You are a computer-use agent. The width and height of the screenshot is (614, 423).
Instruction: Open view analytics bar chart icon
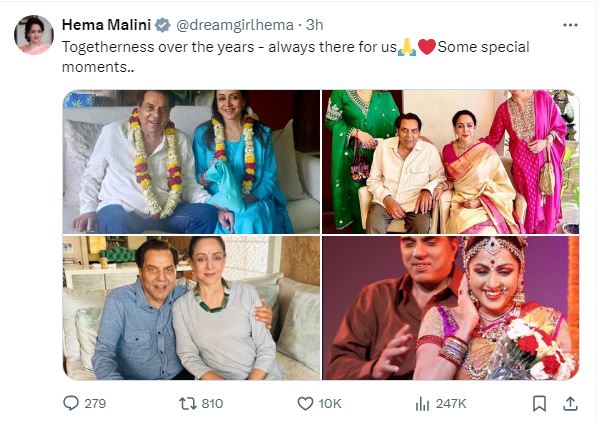pos(422,404)
